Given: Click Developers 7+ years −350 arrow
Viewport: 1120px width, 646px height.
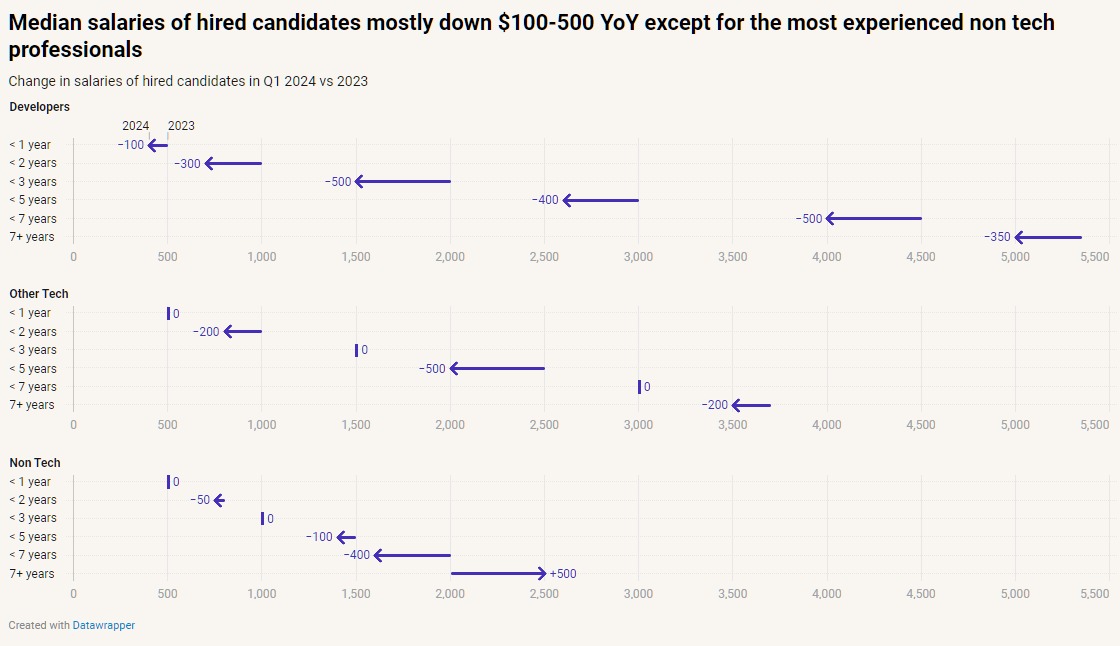Looking at the screenshot, I should point(1048,237).
